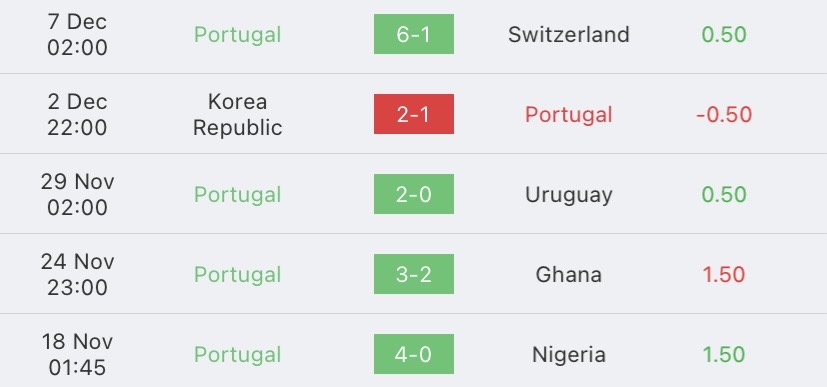827x387 pixels.
Task: Select Uruguay team name
Action: tap(569, 195)
